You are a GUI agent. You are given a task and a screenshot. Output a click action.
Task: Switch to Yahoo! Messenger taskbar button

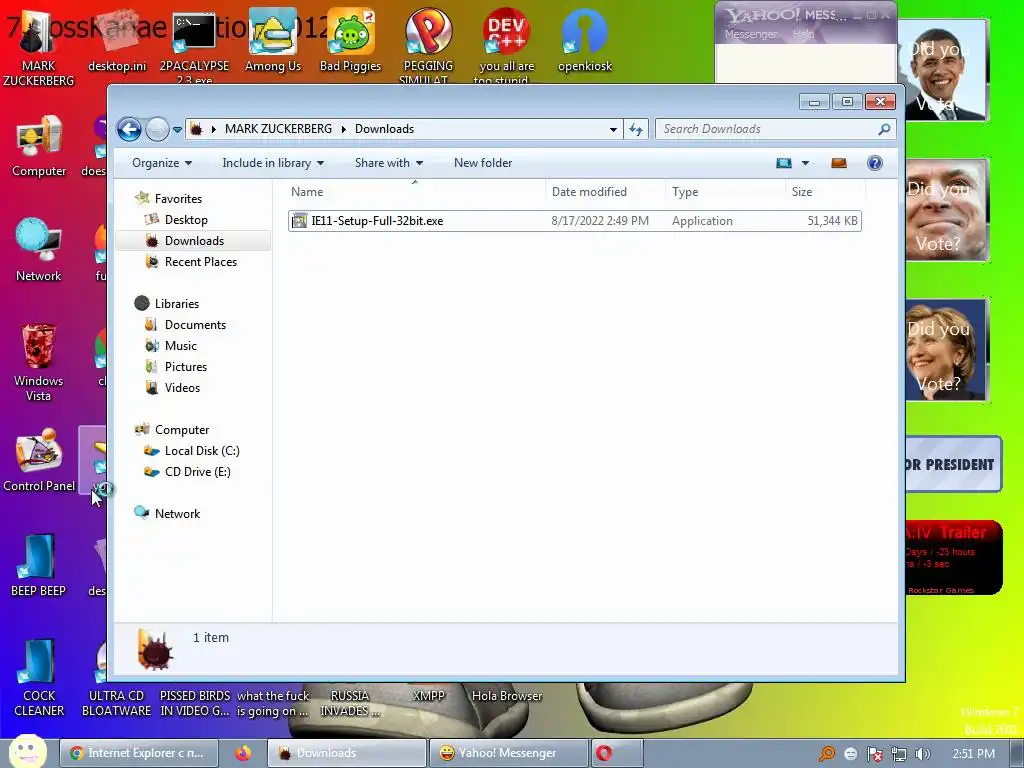[507, 753]
